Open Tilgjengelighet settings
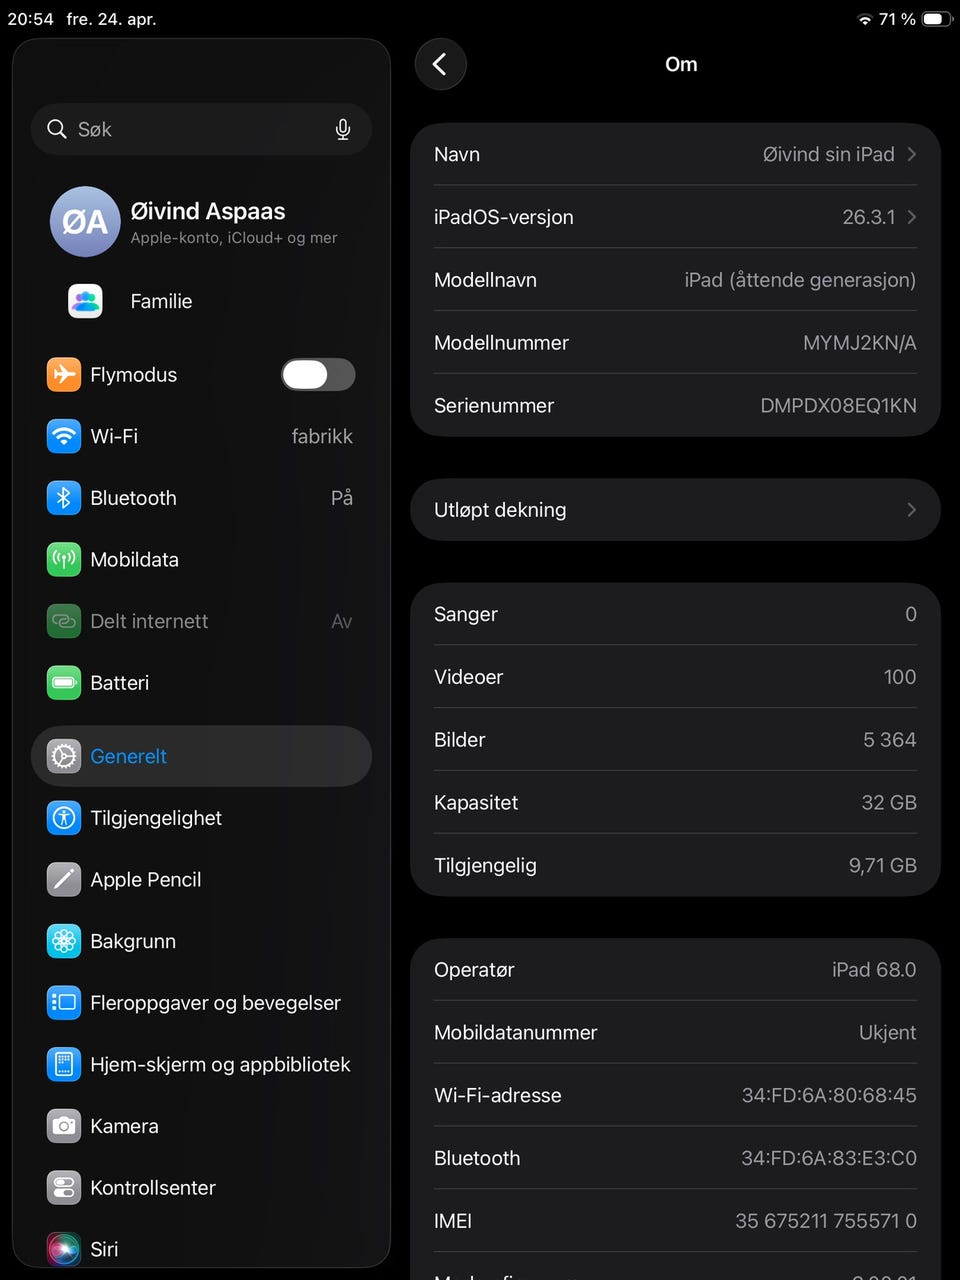The image size is (960, 1280). [201, 818]
